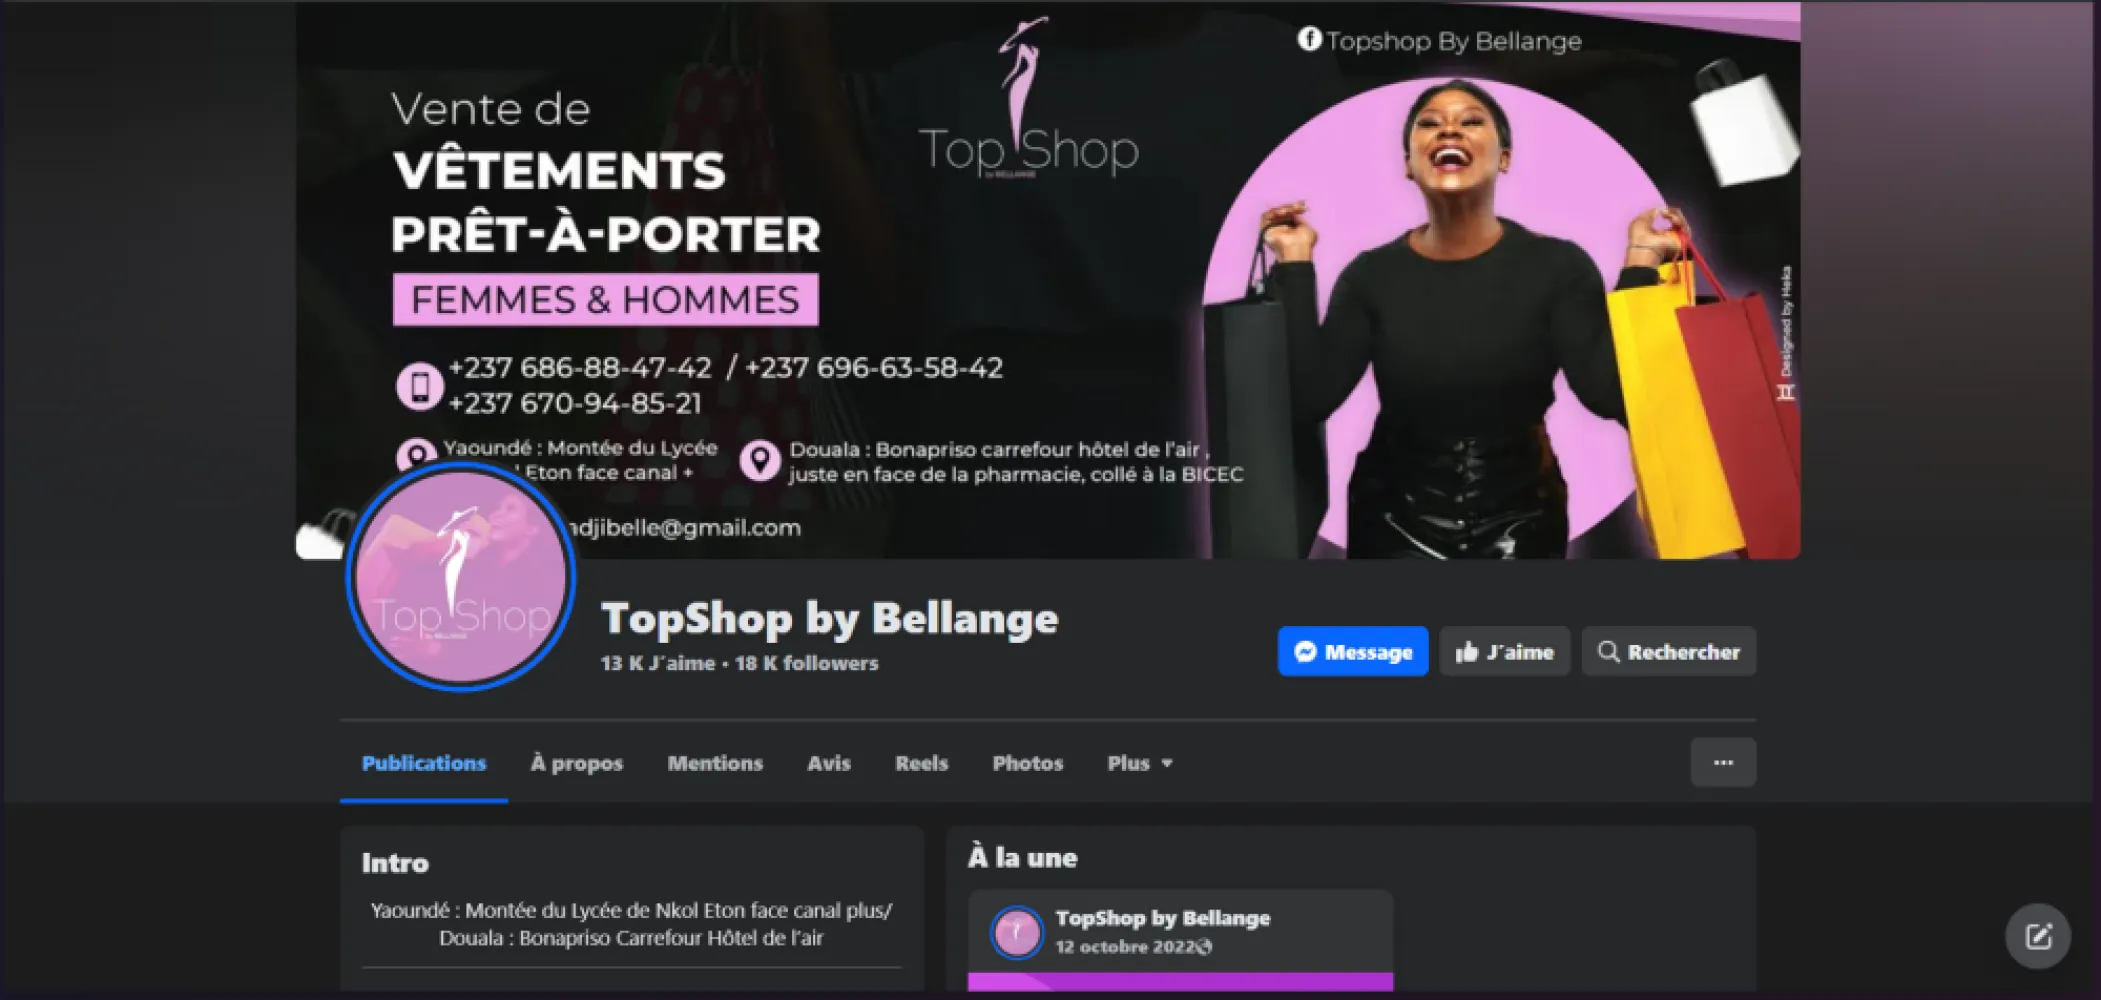
Task: Click the featured post avatar thumbnail
Action: tap(1017, 932)
